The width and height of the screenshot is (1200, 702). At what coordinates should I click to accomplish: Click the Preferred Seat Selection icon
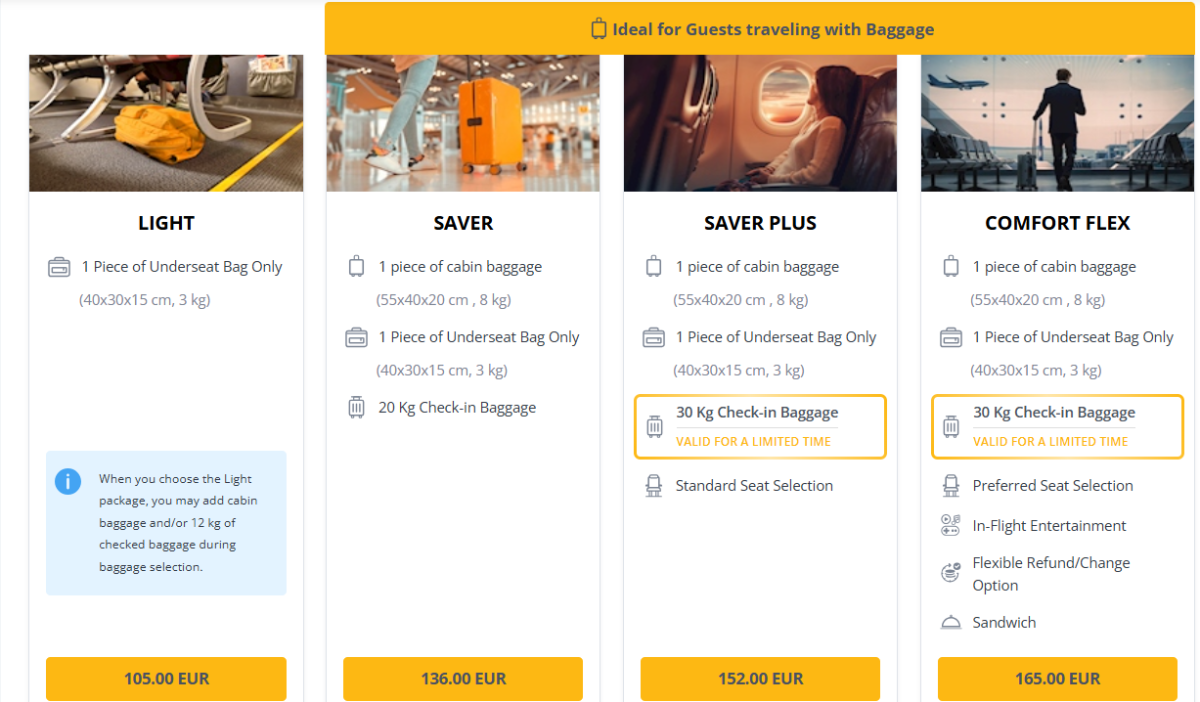(x=951, y=485)
